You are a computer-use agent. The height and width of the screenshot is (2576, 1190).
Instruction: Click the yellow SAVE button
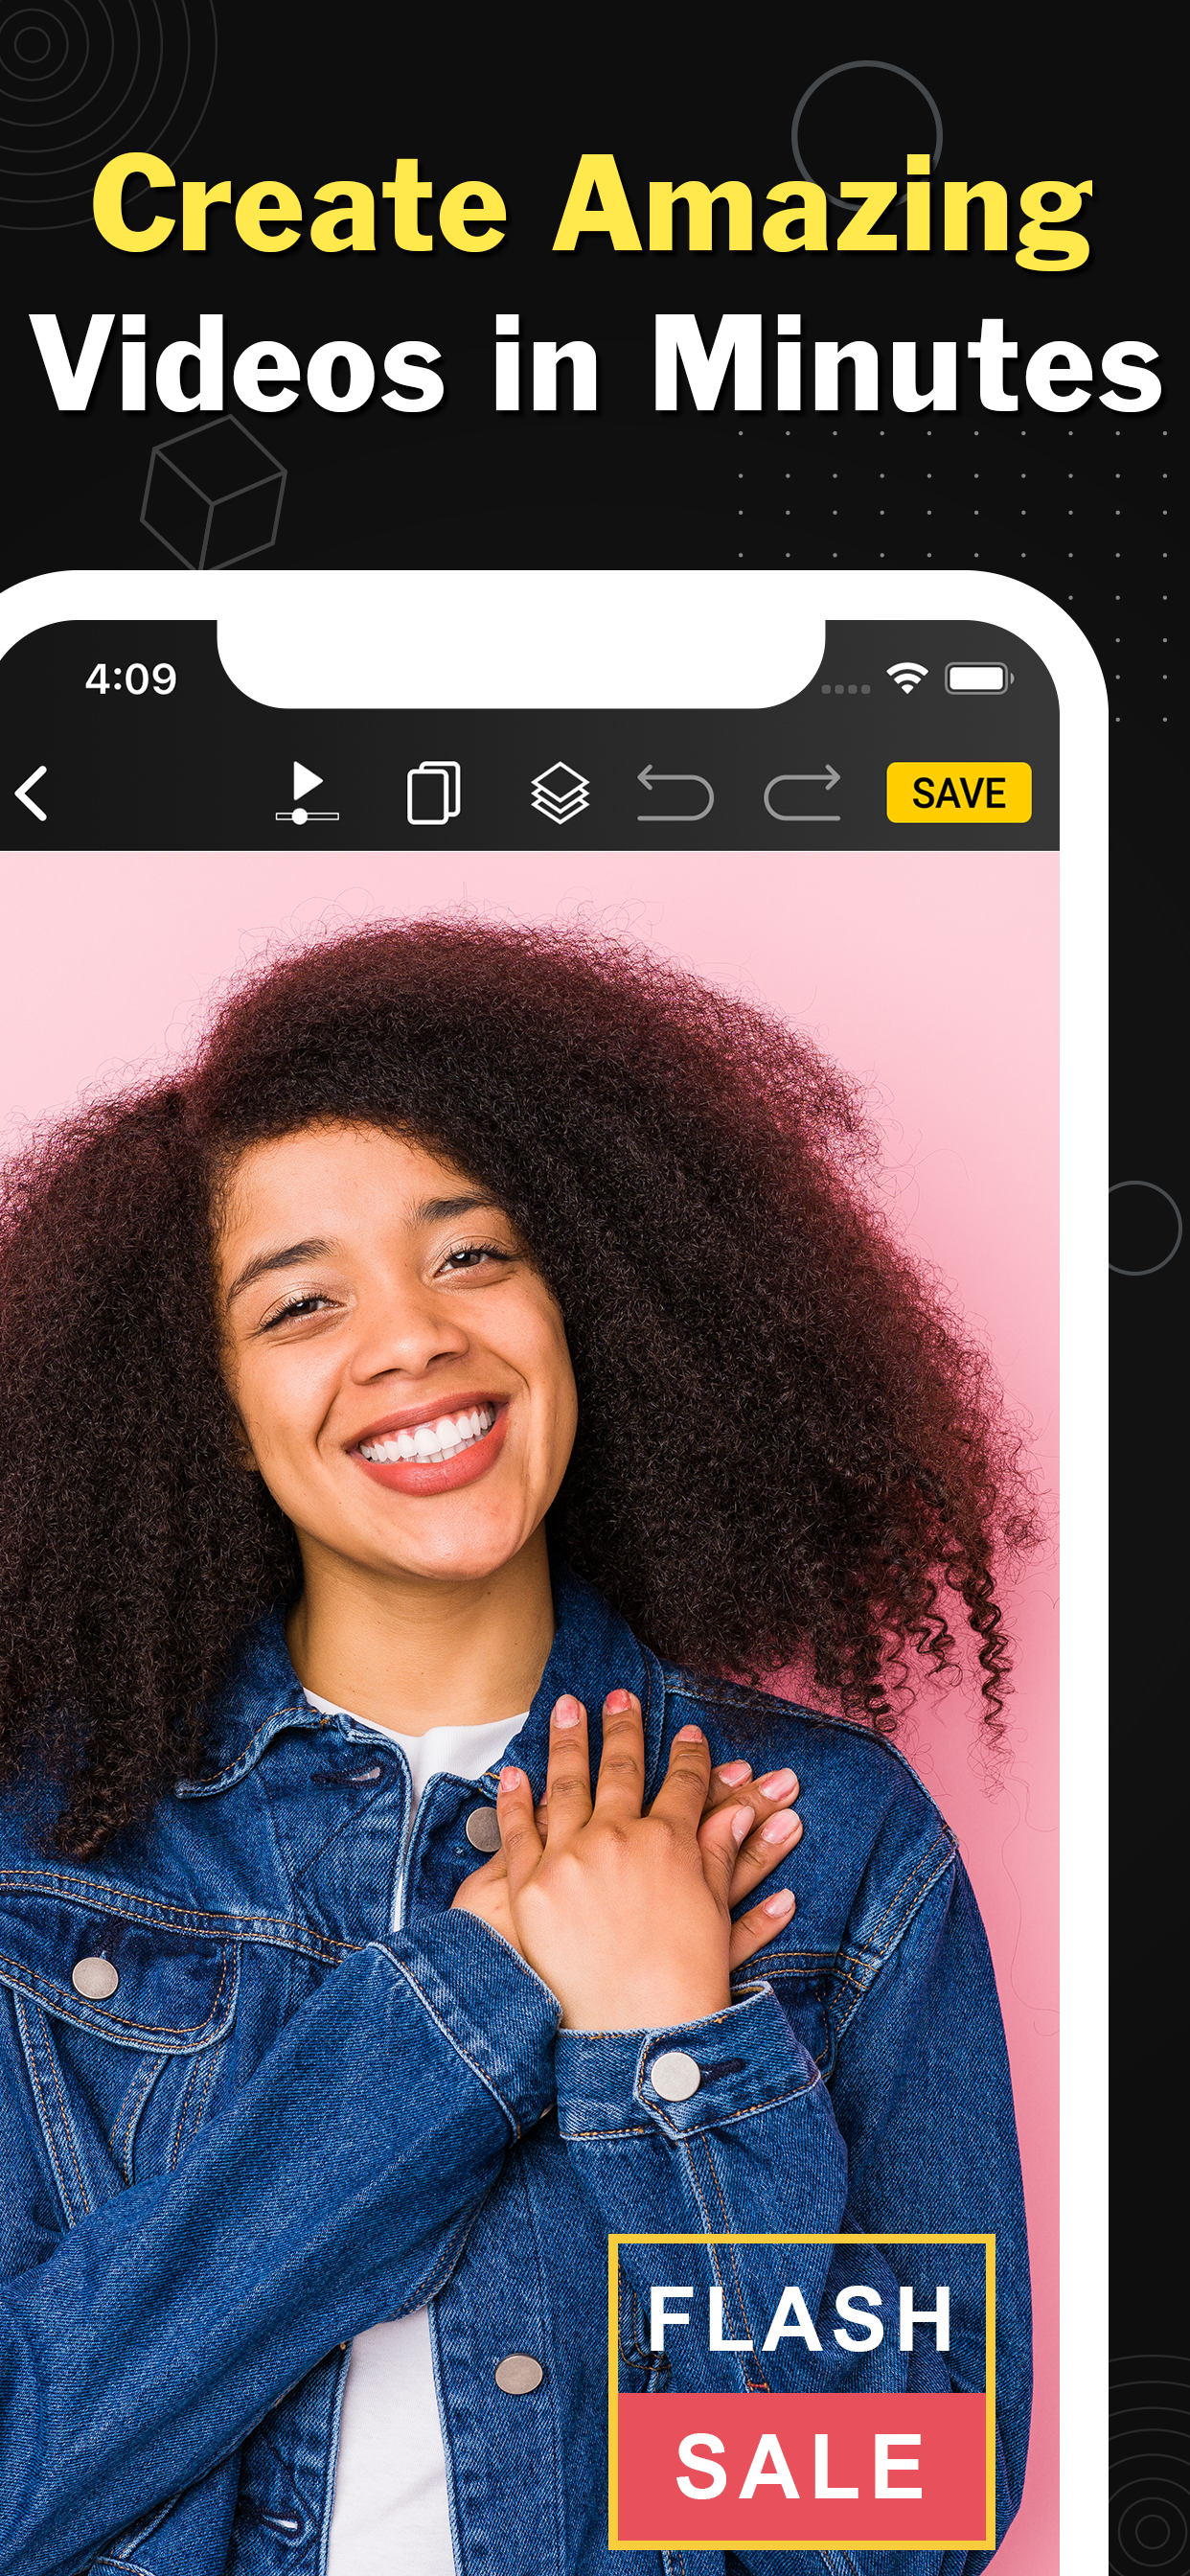click(x=958, y=793)
